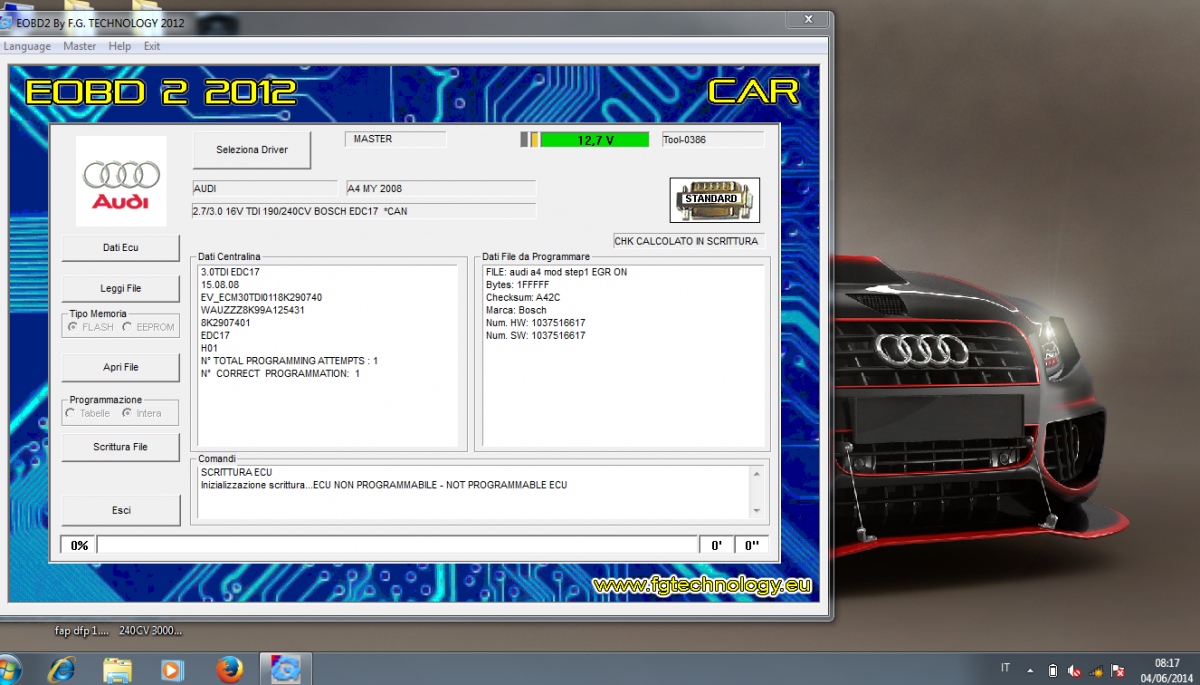Open the Master menu
The height and width of the screenshot is (685, 1200).
80,46
